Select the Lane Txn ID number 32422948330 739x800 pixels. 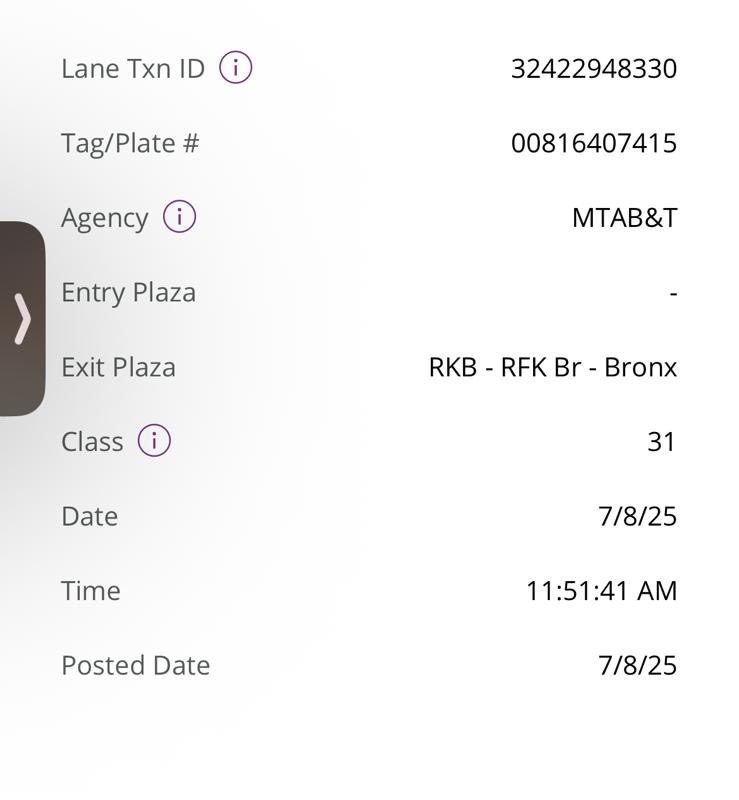[x=593, y=69]
